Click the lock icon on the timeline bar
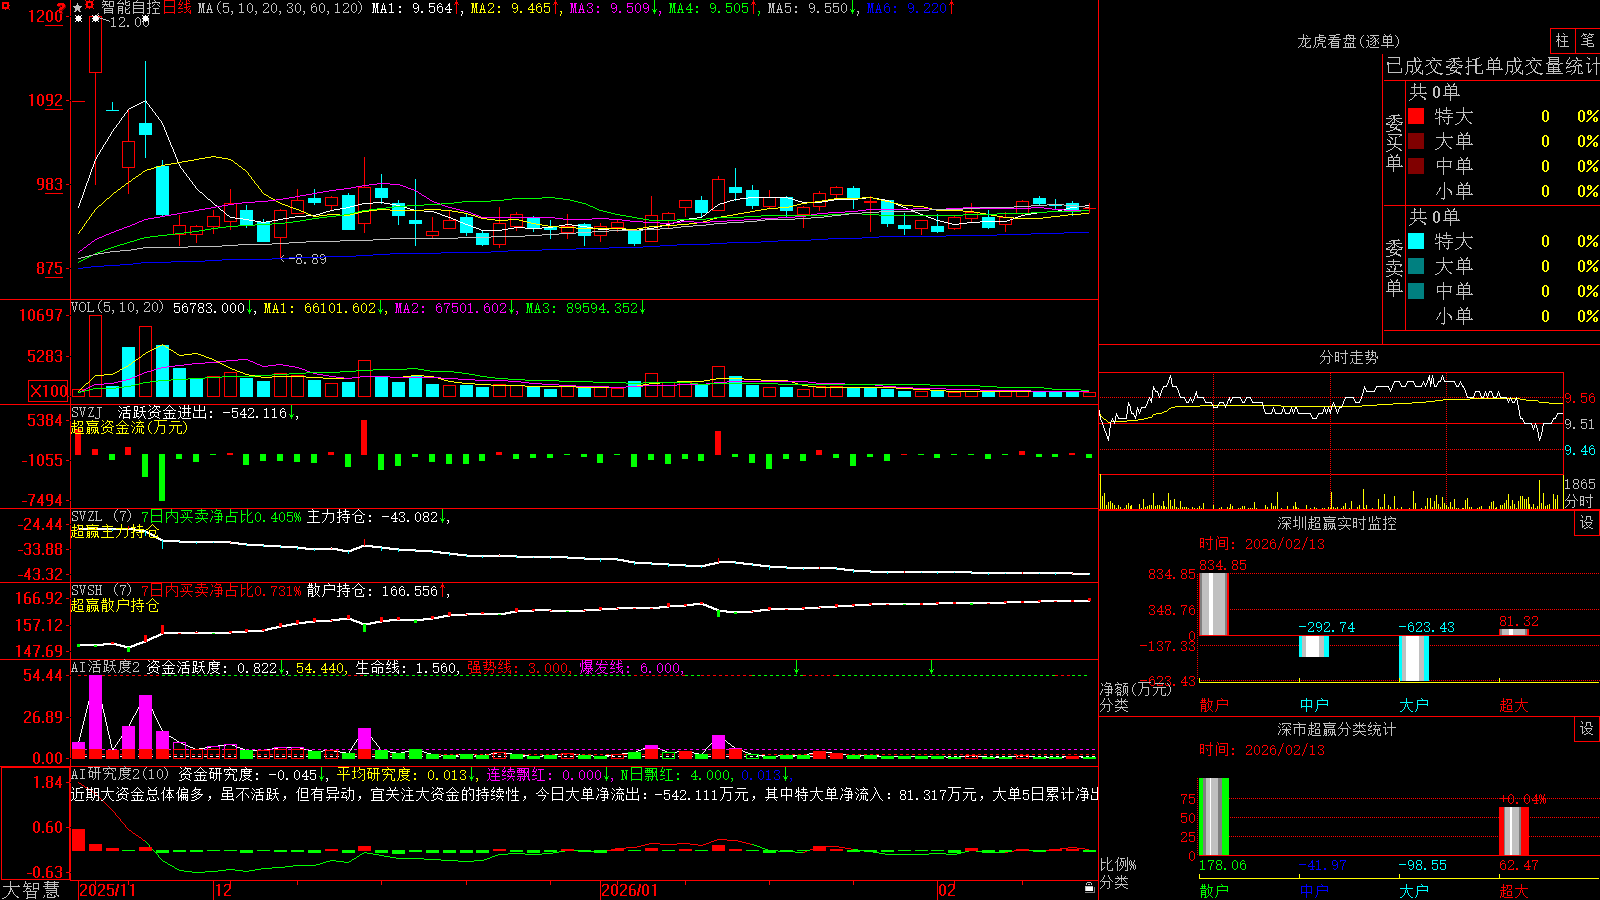 click(x=1090, y=889)
